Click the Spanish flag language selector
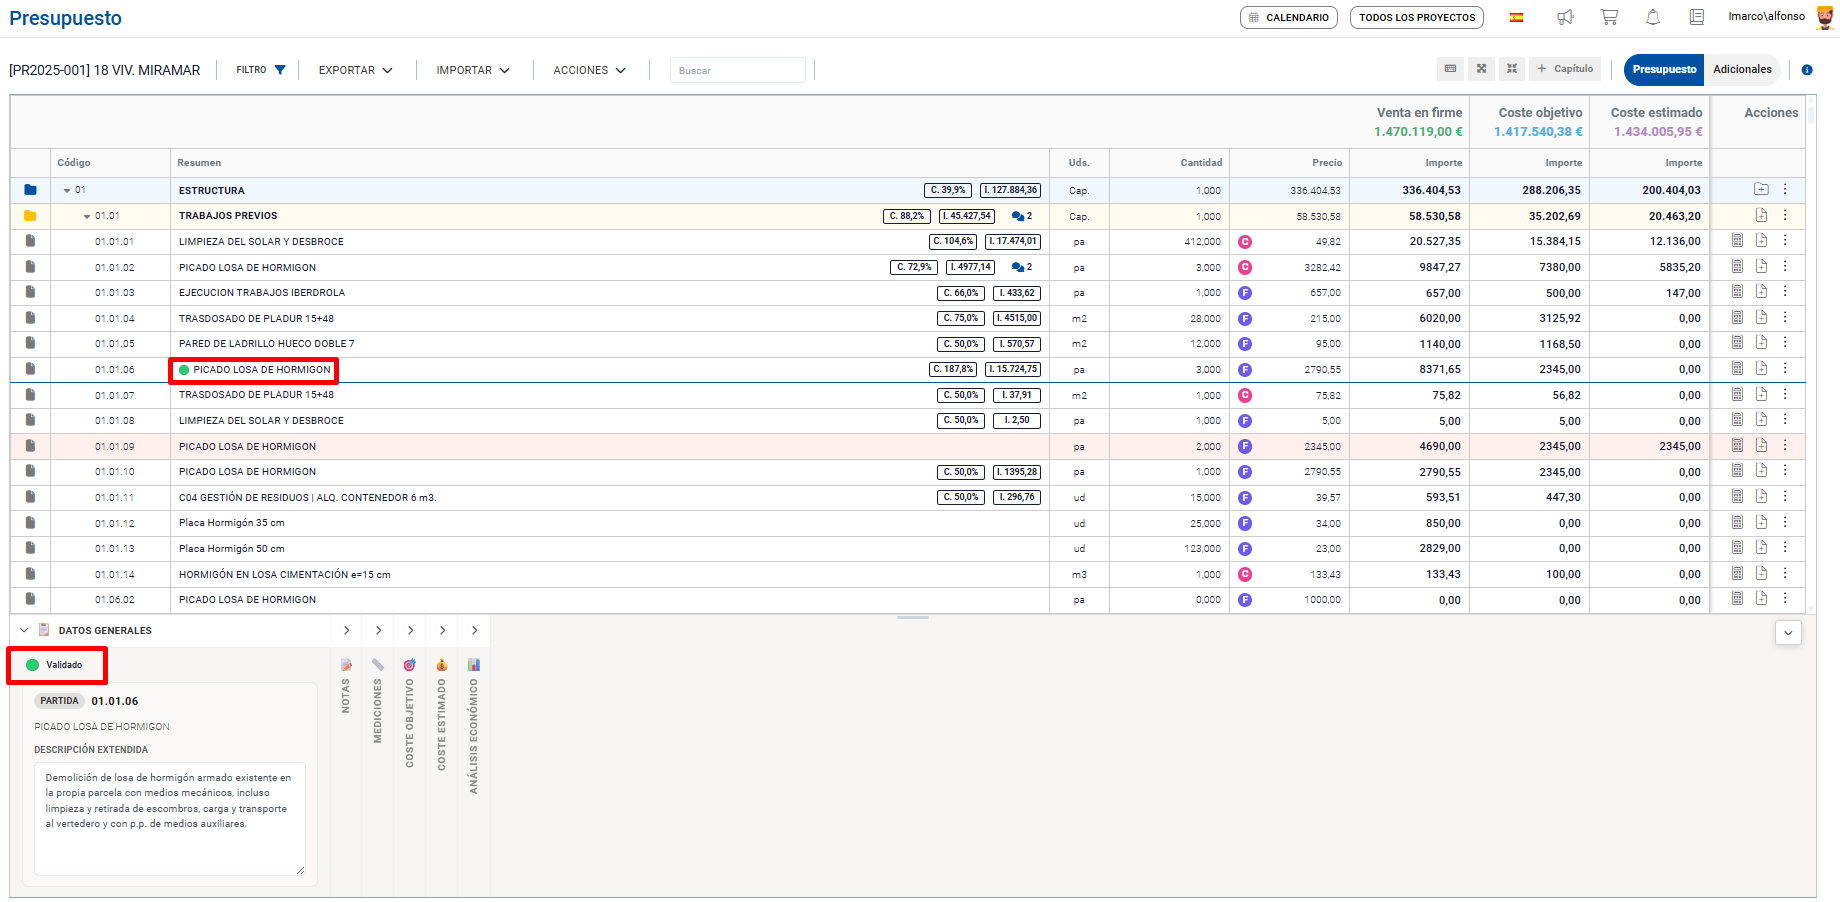The width and height of the screenshot is (1840, 902). [x=1516, y=17]
